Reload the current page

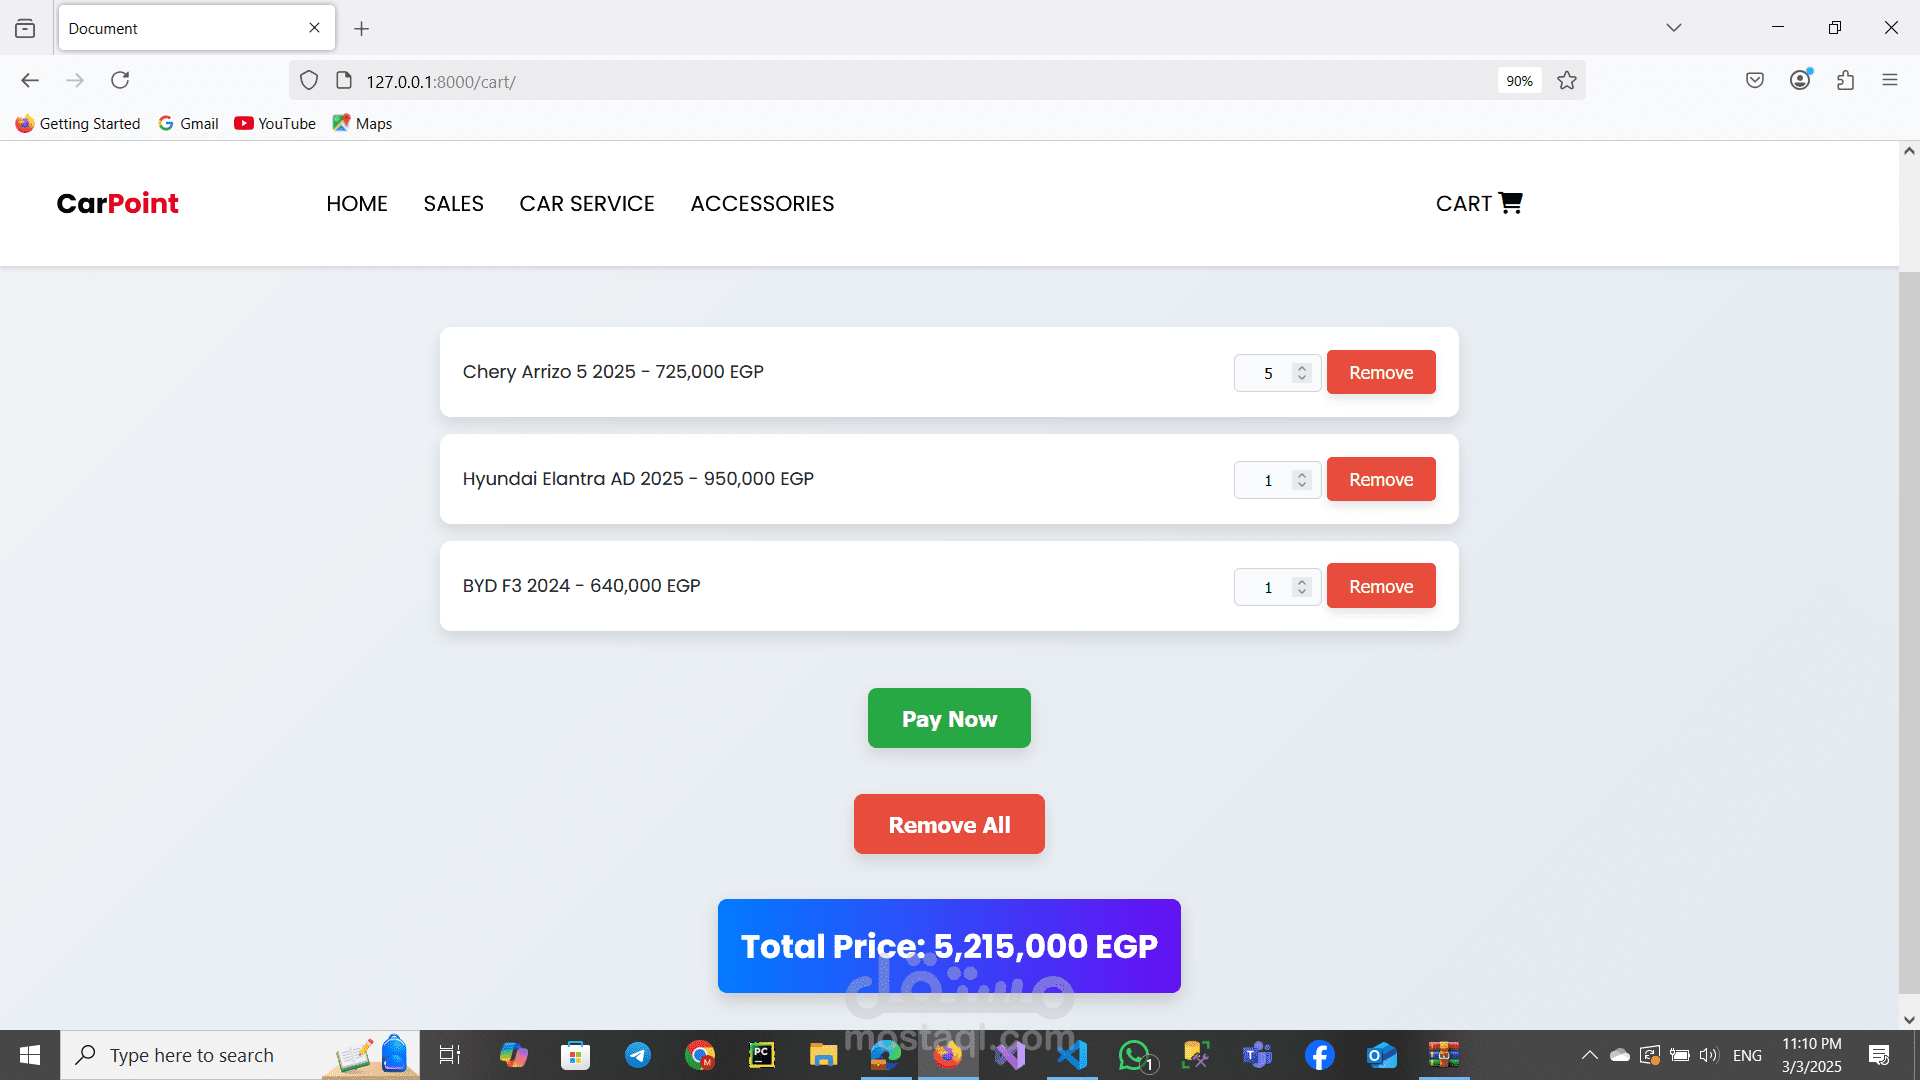120,80
